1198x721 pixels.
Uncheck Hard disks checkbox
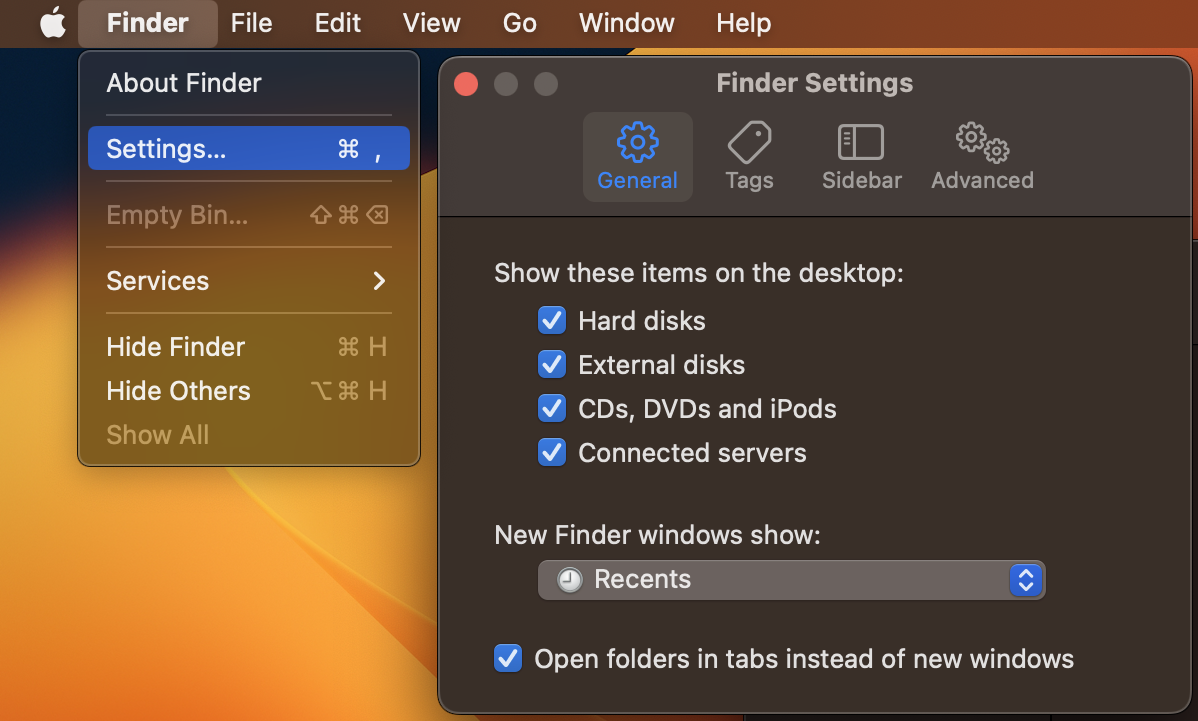[552, 321]
